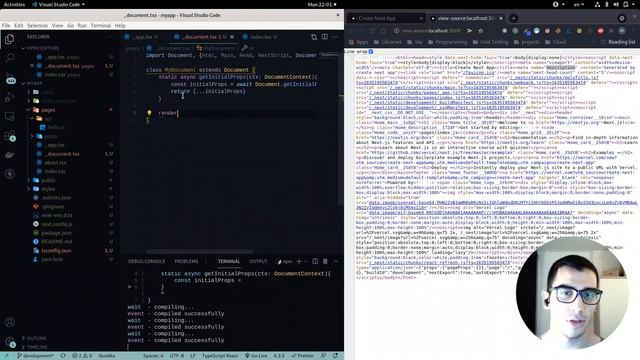Open the Selection menu
The image size is (640, 360).
coord(38,25)
